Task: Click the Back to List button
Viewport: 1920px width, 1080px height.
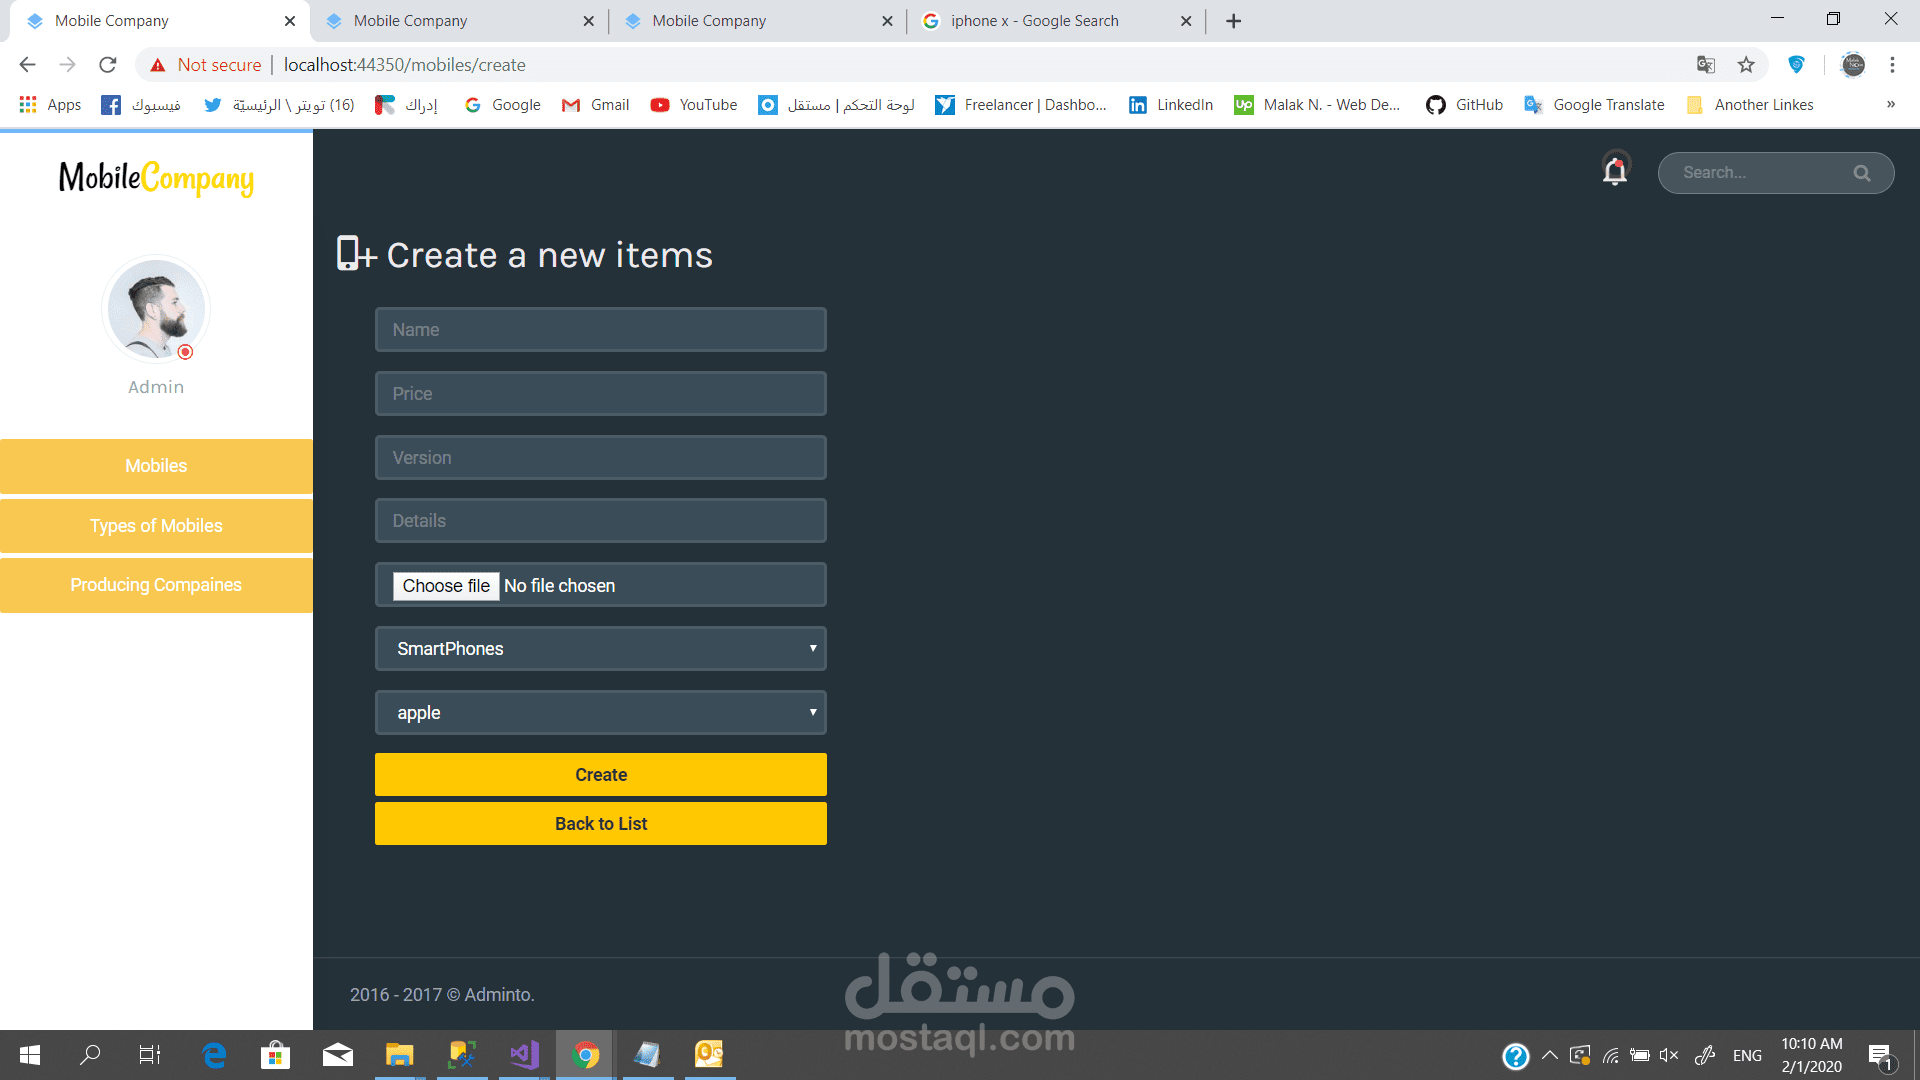Action: pyautogui.click(x=600, y=824)
